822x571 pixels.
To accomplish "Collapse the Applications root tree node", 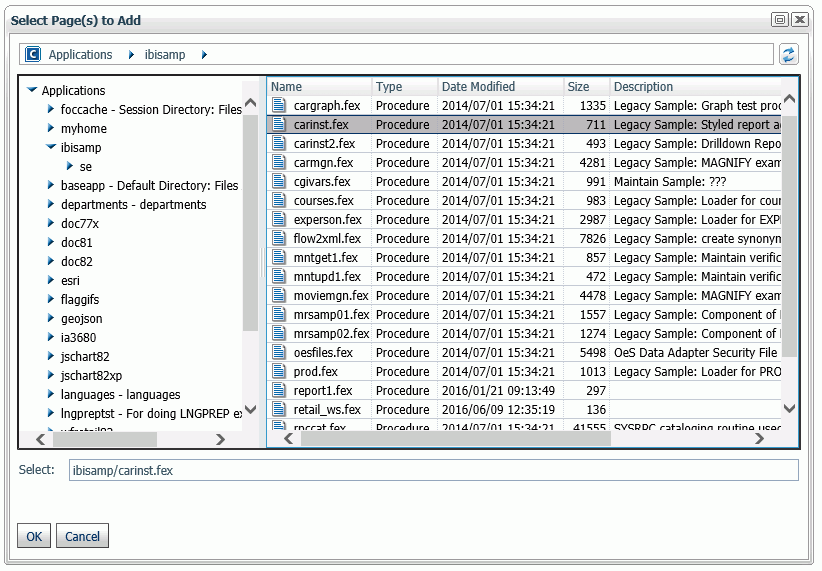I will pyautogui.click(x=32, y=90).
